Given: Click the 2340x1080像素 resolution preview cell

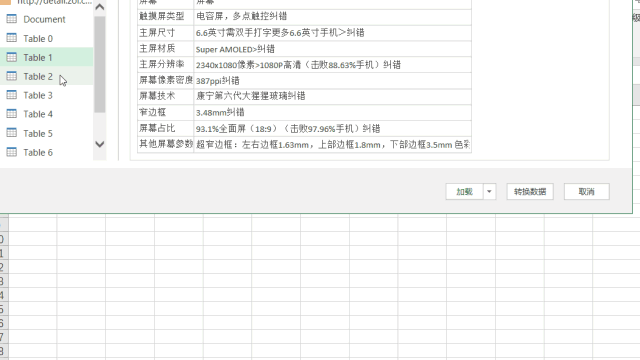Looking at the screenshot, I should [x=332, y=64].
